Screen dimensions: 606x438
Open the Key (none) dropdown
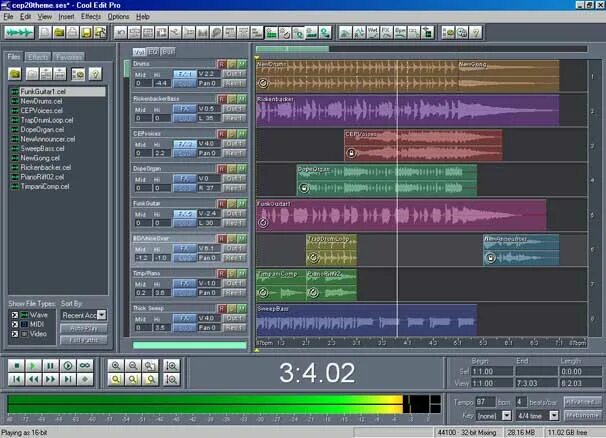tap(506, 416)
